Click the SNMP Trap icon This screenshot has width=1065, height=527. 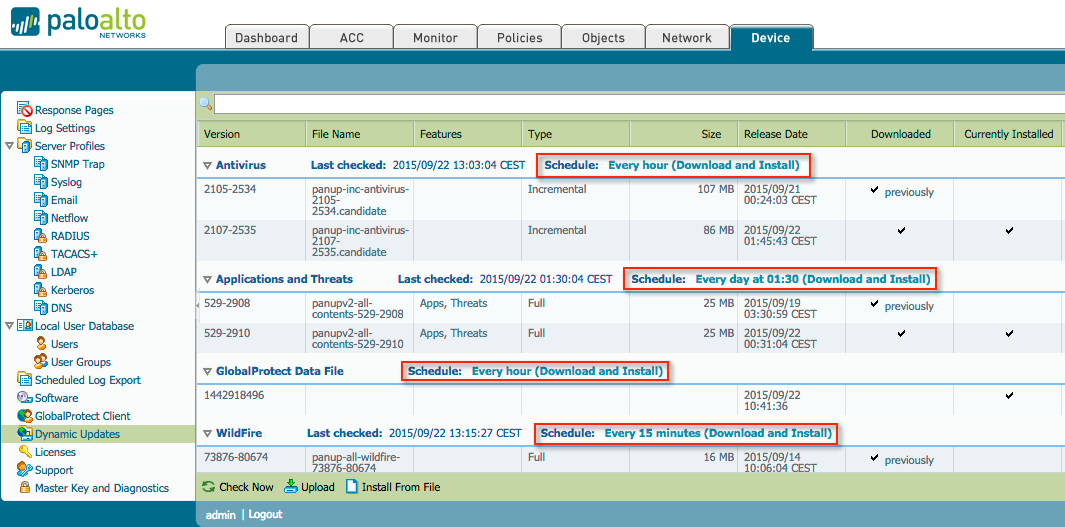coord(40,164)
